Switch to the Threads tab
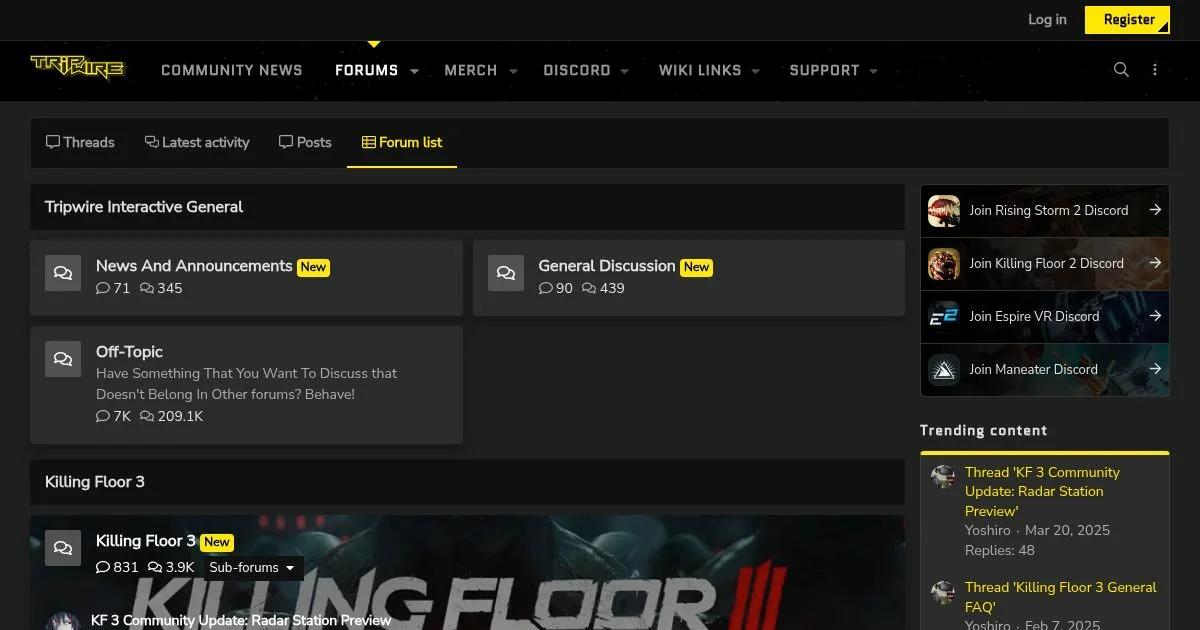Image resolution: width=1200 pixels, height=630 pixels. tap(80, 142)
